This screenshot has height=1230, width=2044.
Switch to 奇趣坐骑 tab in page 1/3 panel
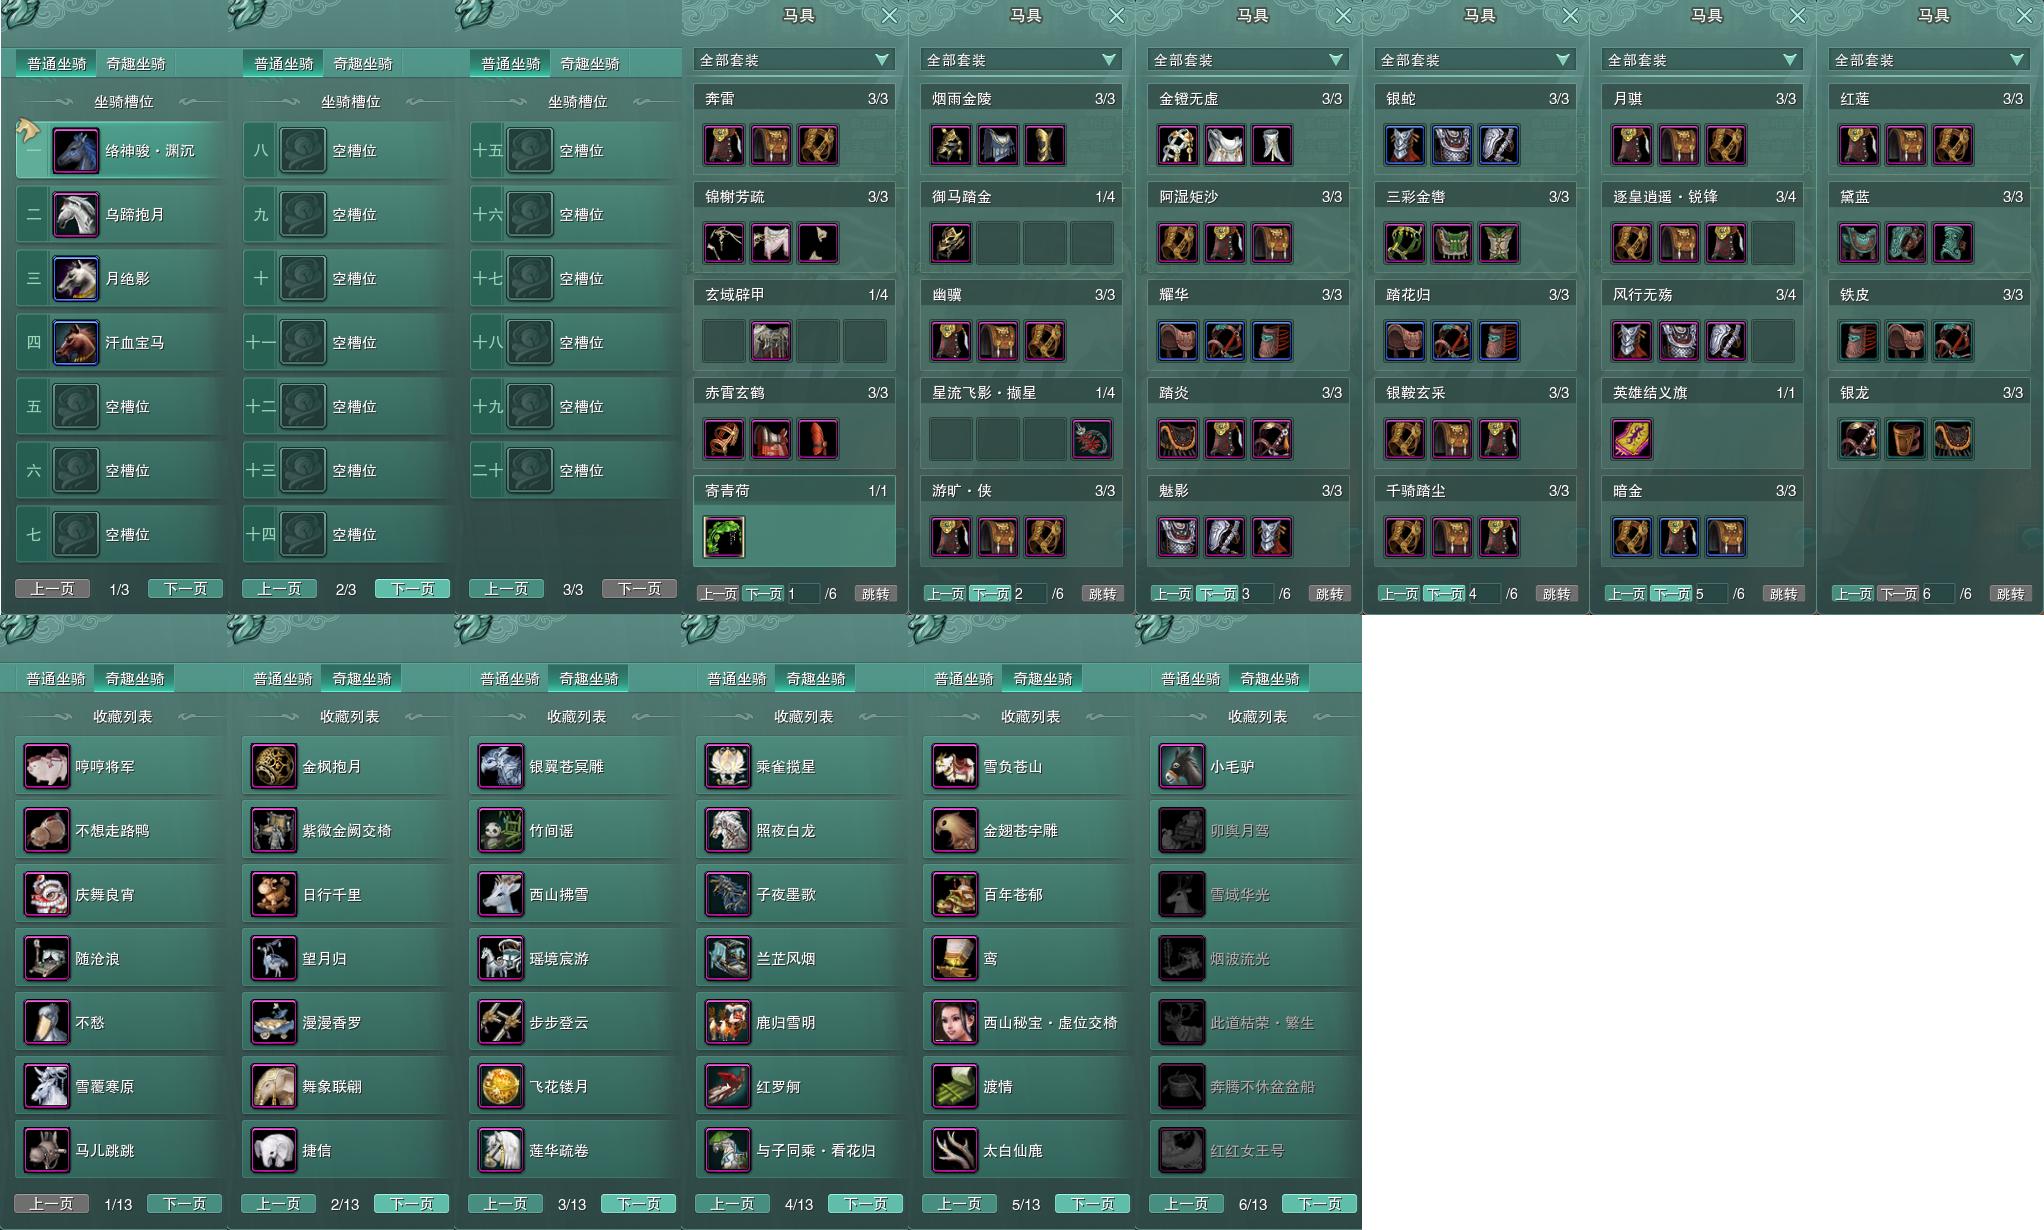click(x=136, y=64)
